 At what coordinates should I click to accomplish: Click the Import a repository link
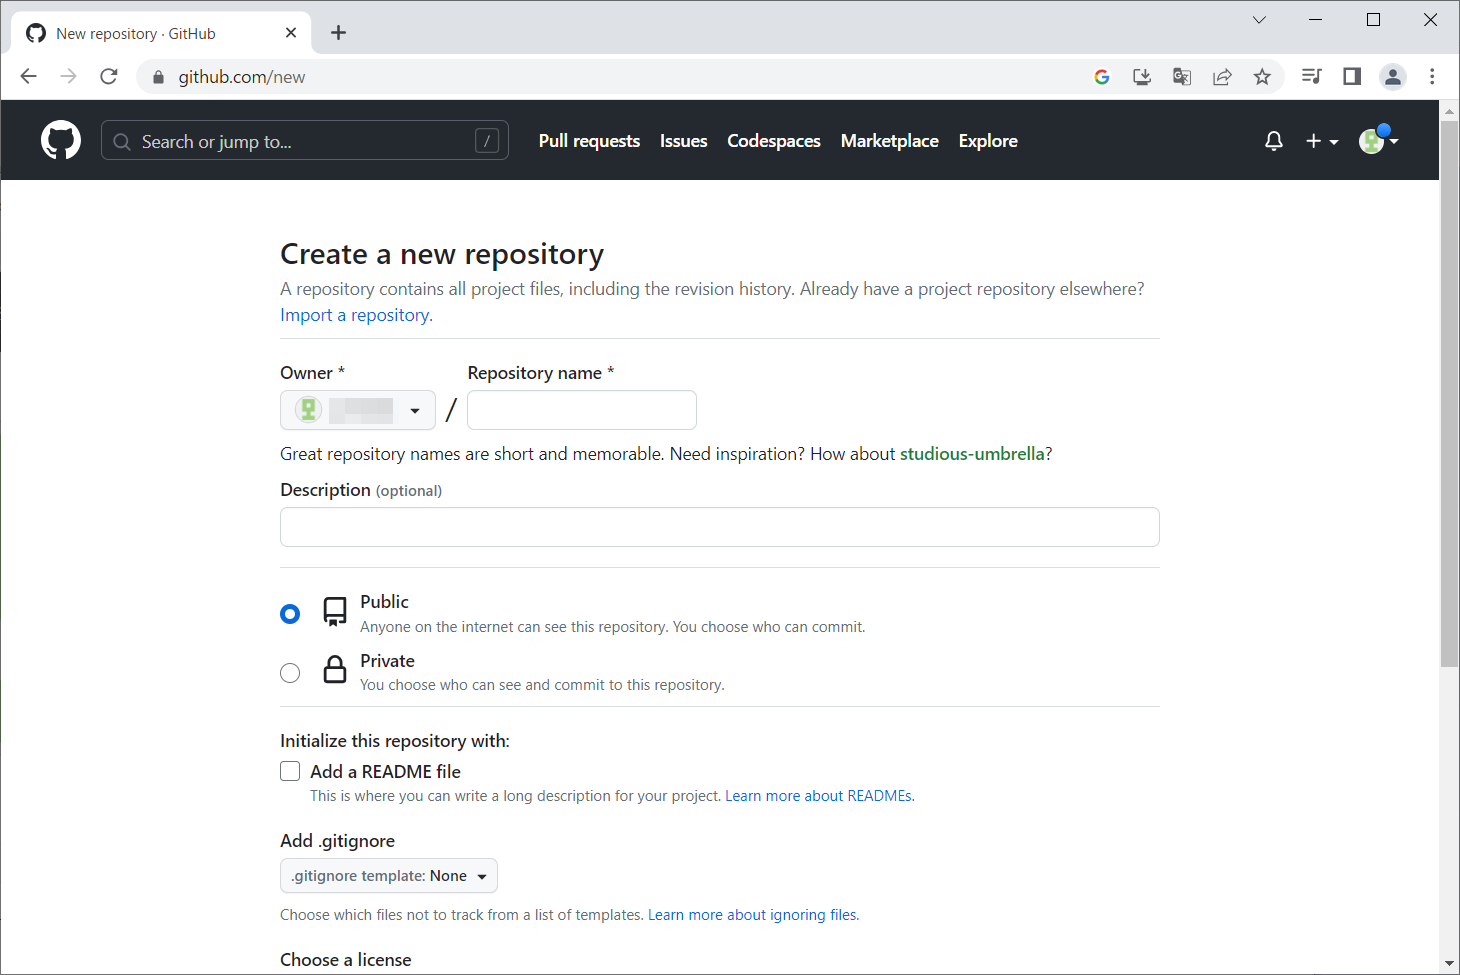[356, 315]
